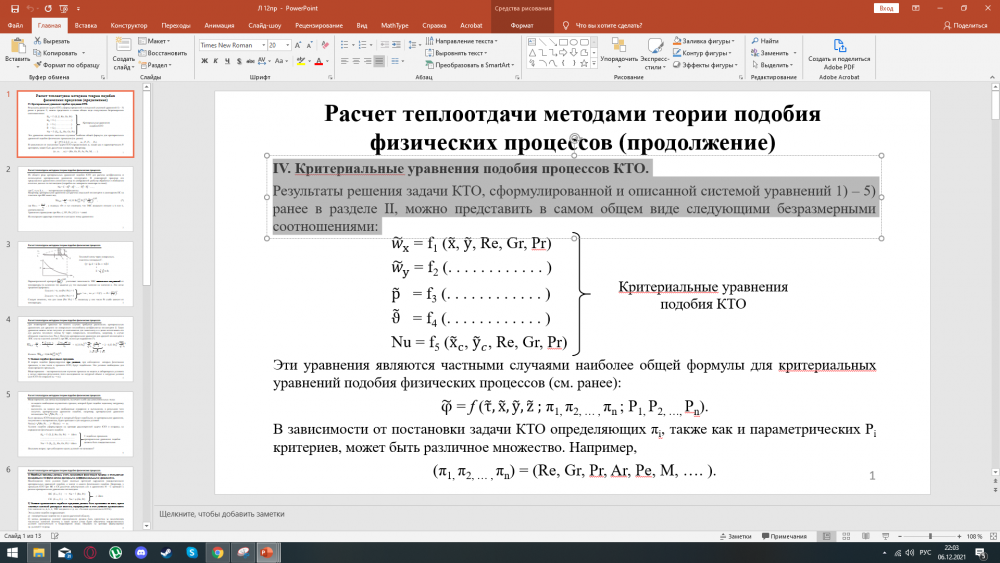The width and height of the screenshot is (1000, 563).
Task: Click the Вход sign-in button
Action: [886, 8]
